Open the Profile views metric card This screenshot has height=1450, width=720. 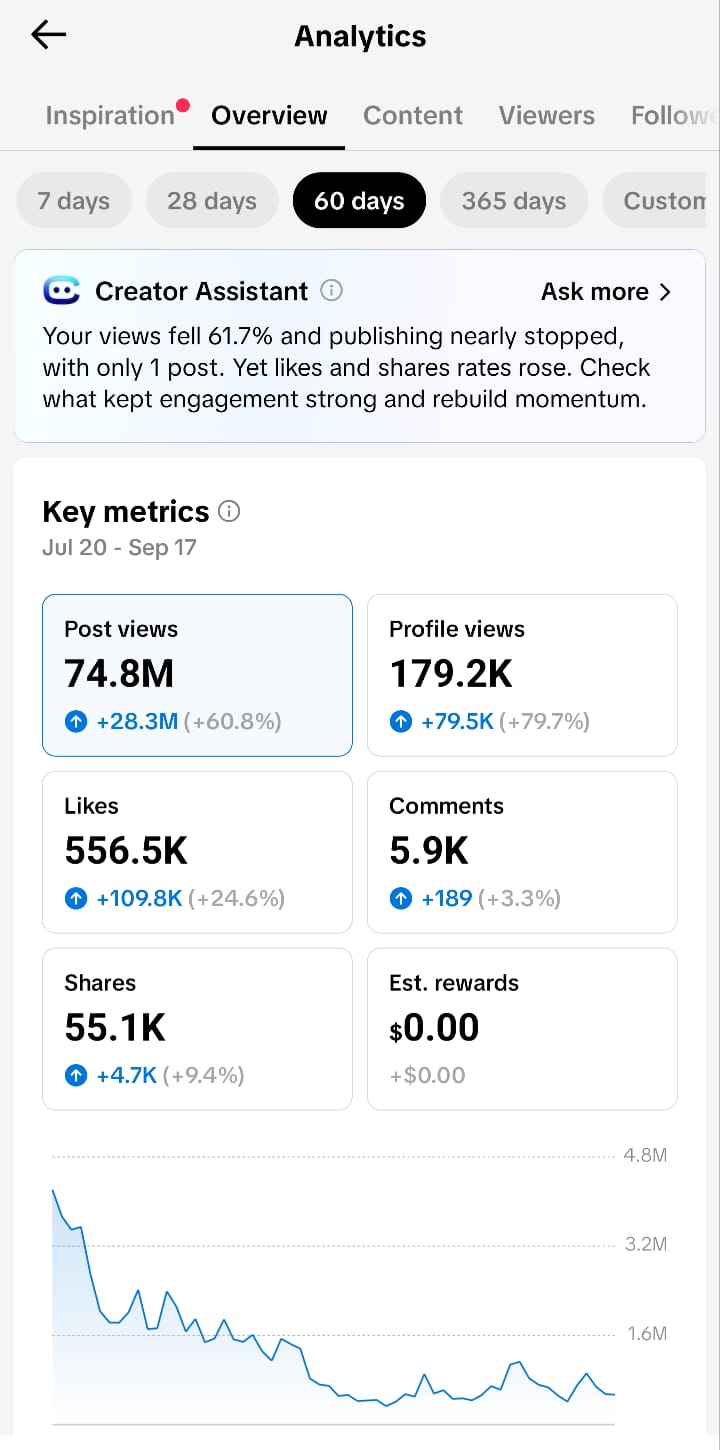tap(522, 675)
